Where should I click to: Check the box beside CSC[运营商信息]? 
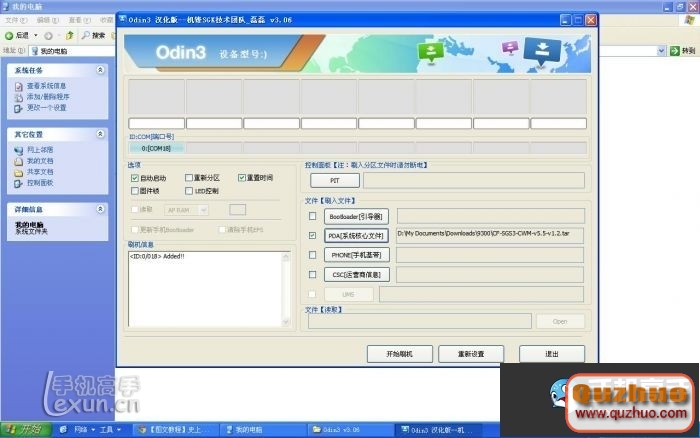312,275
